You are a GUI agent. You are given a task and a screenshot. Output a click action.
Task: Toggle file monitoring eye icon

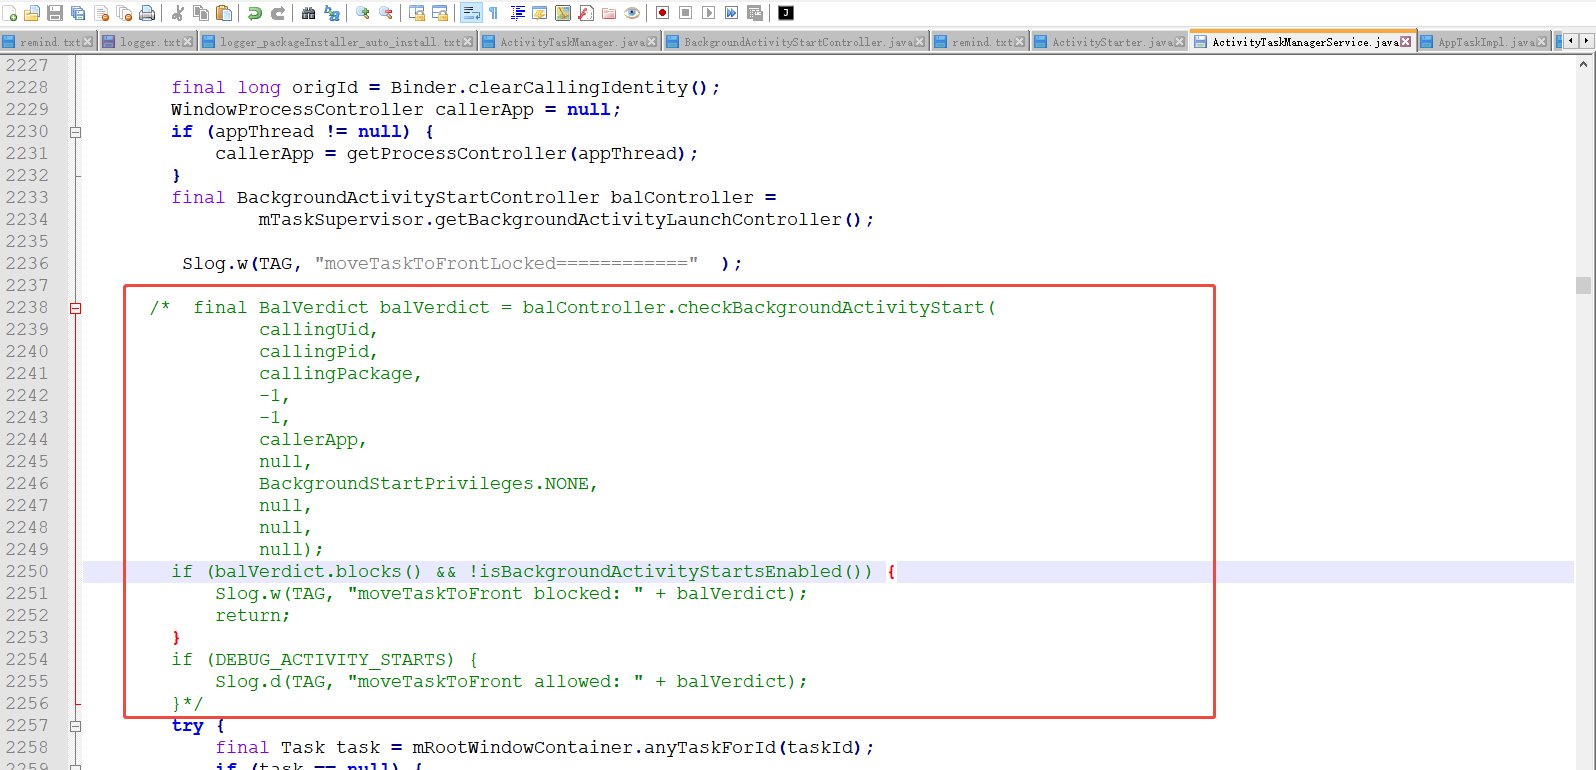pyautogui.click(x=631, y=13)
